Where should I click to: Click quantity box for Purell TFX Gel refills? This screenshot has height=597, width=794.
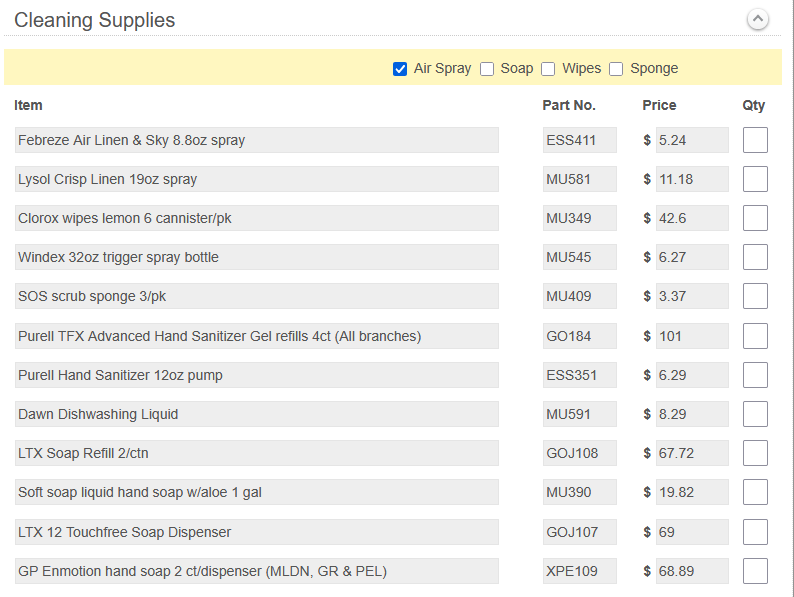pos(755,336)
